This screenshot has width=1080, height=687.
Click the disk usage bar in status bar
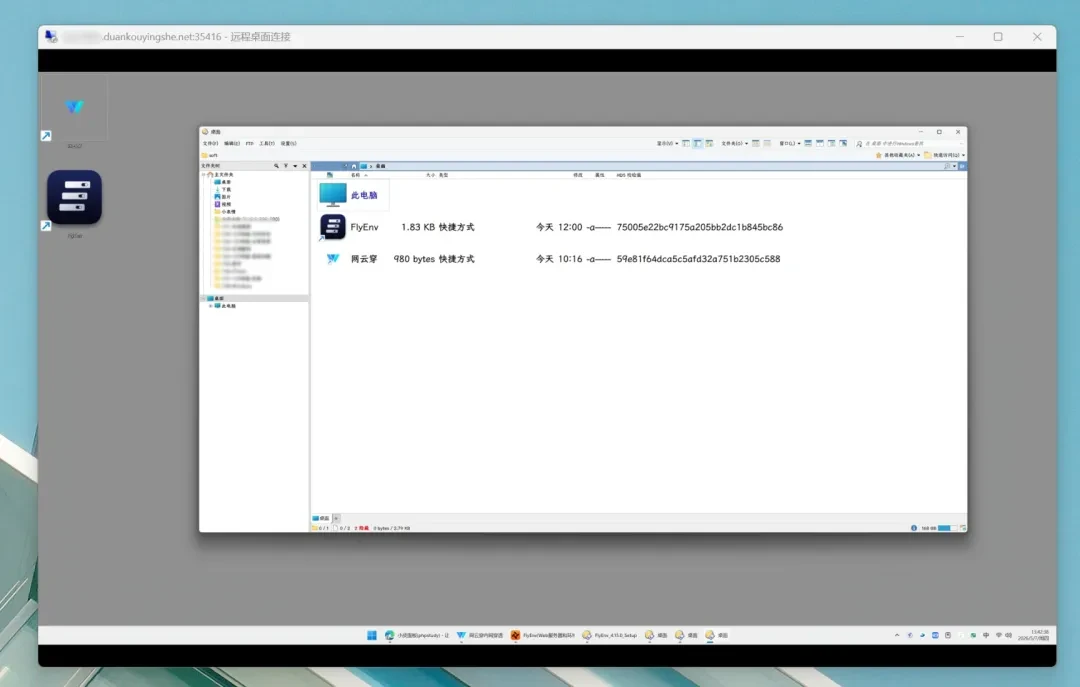pos(947,528)
